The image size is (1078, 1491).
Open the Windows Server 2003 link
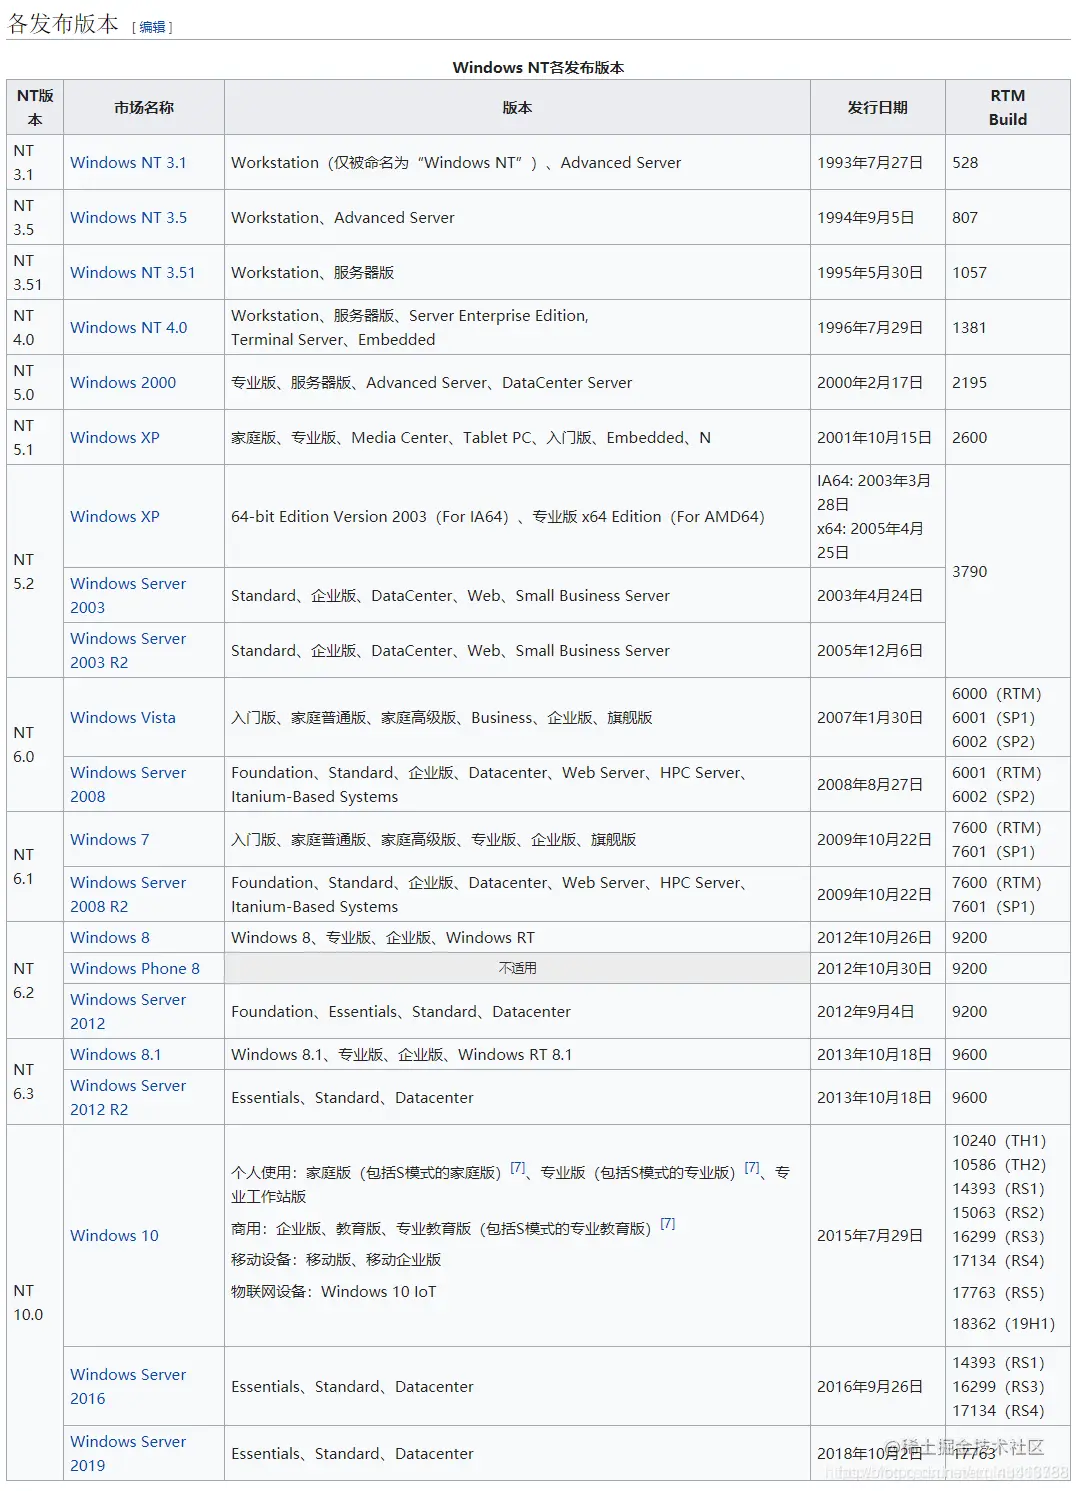128,595
